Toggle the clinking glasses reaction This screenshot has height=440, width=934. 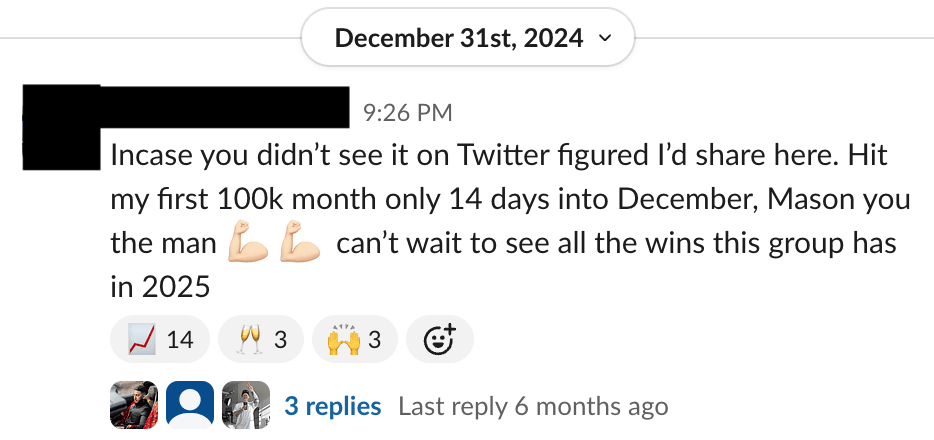tap(261, 340)
